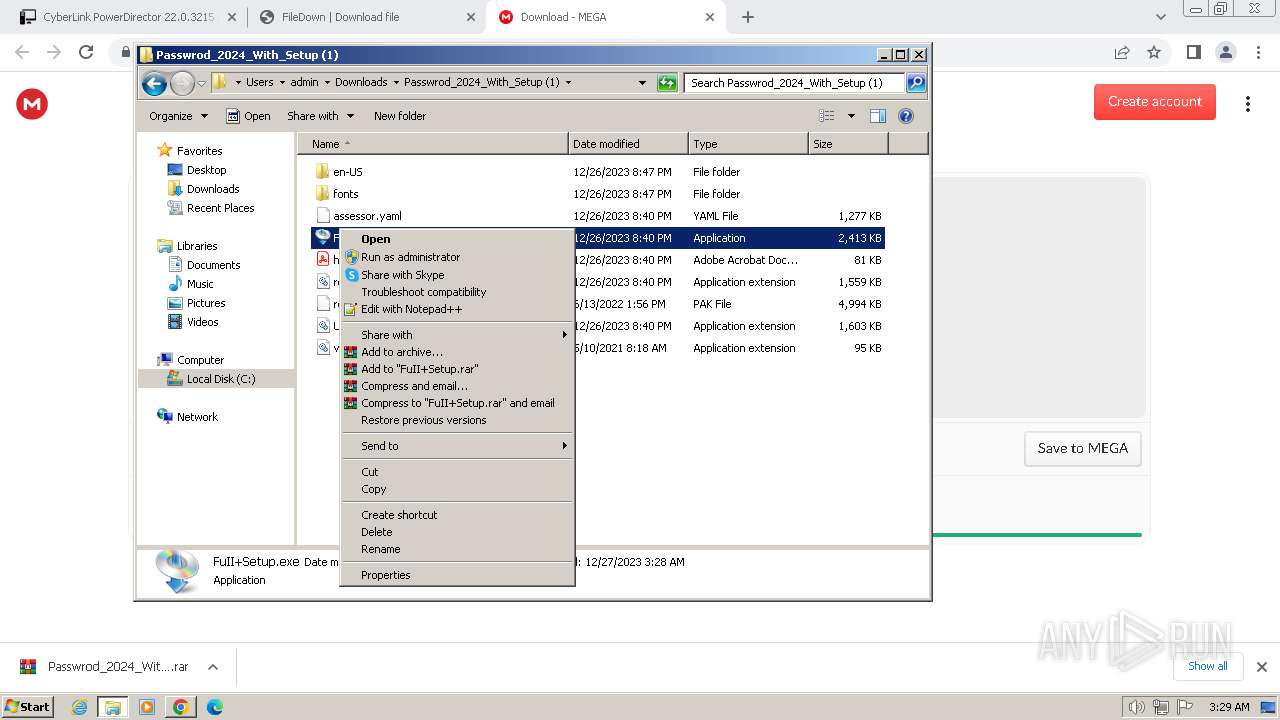Switch to the CyberLink PowerDirector tab

(127, 17)
